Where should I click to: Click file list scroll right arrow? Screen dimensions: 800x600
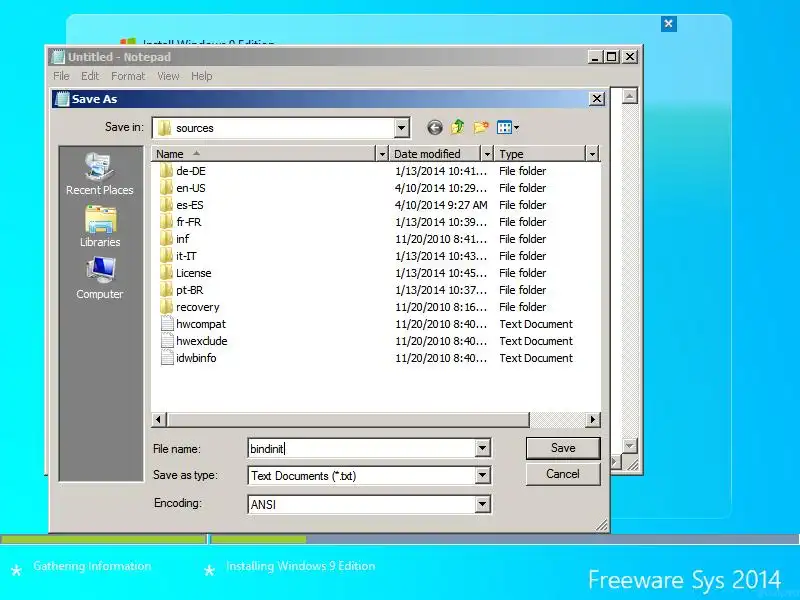[x=592, y=419]
